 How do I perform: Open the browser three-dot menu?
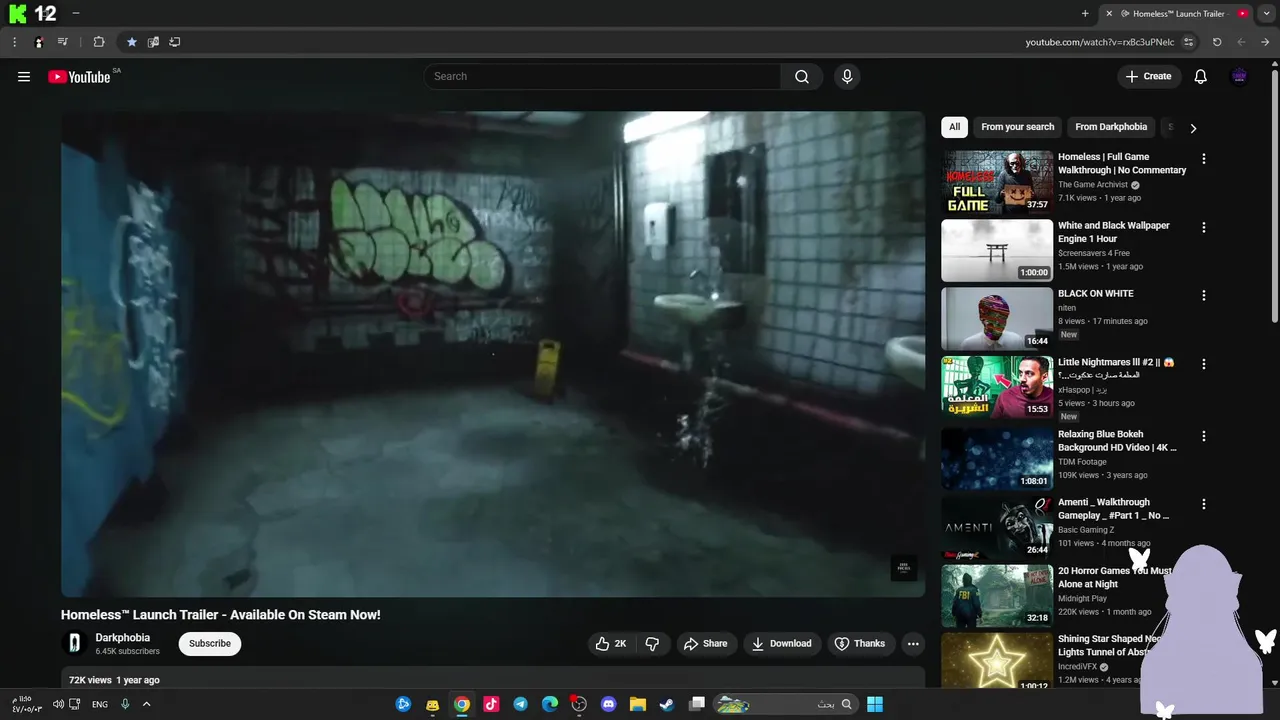tap(14, 42)
